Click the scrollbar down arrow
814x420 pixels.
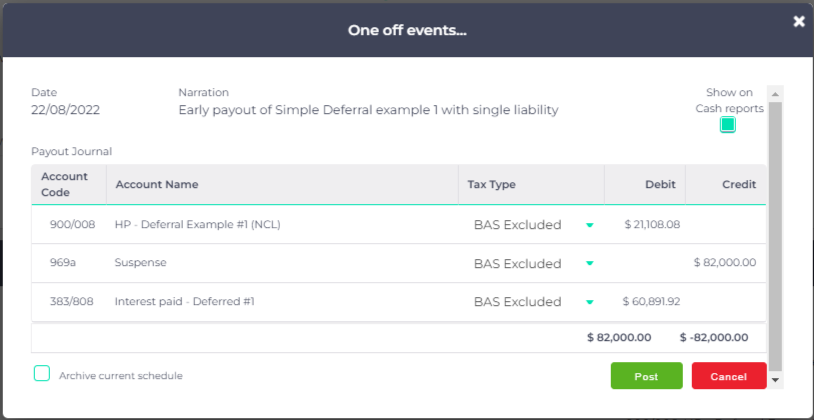click(775, 380)
